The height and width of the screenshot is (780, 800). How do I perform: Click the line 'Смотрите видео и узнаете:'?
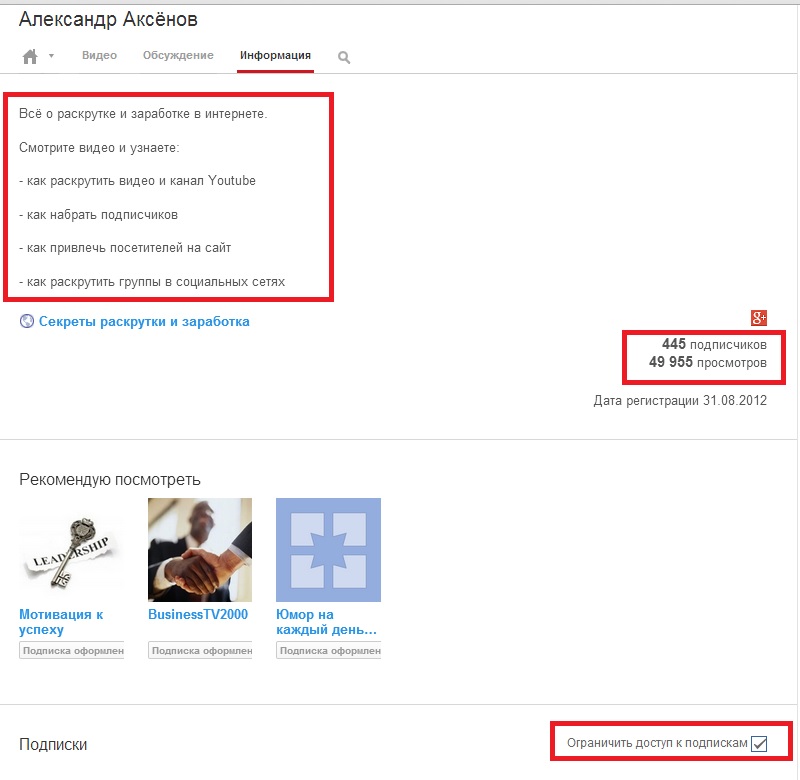click(x=99, y=147)
